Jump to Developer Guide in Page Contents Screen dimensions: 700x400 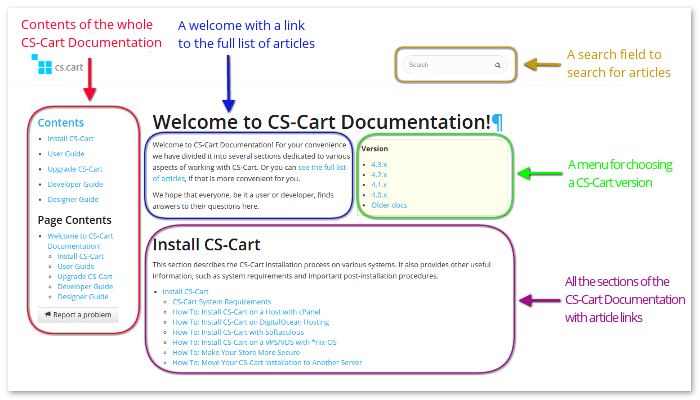coord(85,286)
